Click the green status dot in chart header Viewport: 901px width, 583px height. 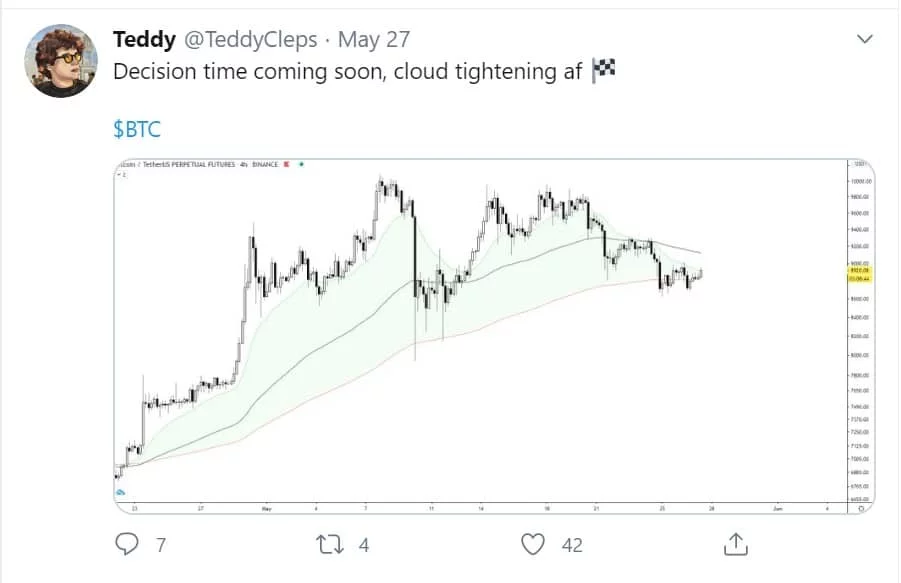(x=301, y=164)
